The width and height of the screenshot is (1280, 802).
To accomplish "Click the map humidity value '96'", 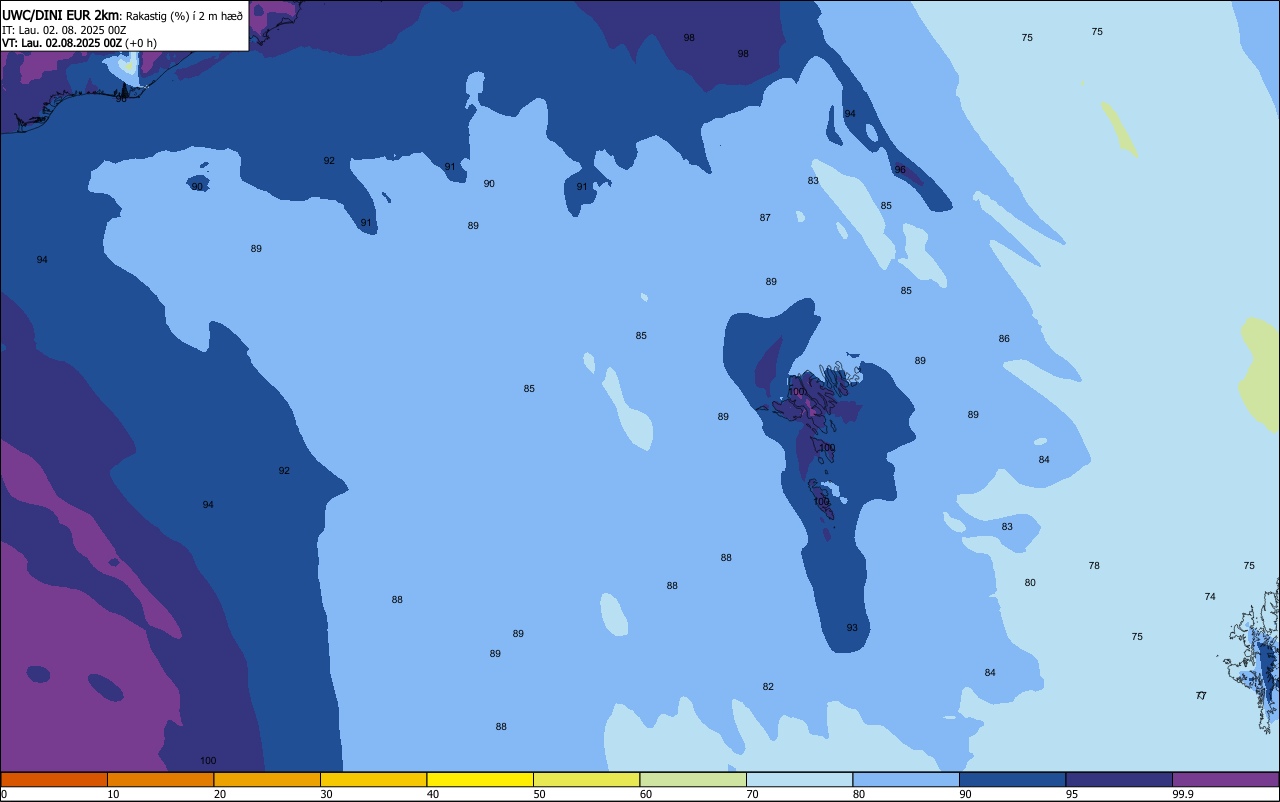I will pos(900,170).
